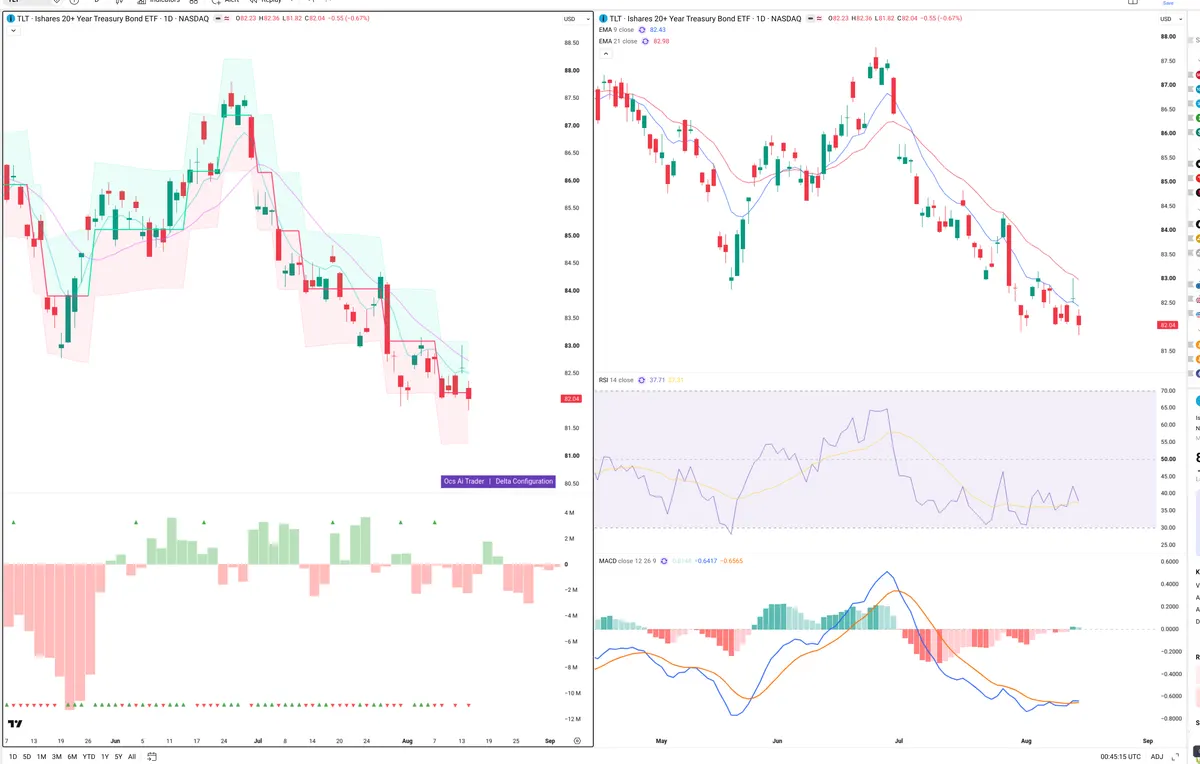The height and width of the screenshot is (764, 1200).
Task: Select the 6M time range
Action: tap(72, 757)
